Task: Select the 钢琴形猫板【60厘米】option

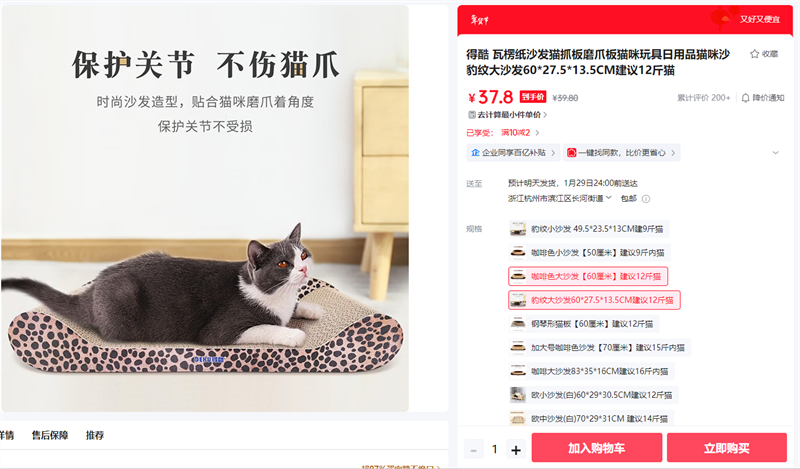Action: (584, 324)
